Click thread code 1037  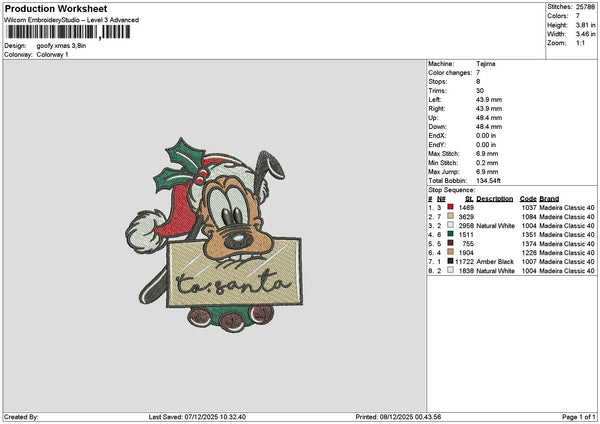pyautogui.click(x=529, y=208)
